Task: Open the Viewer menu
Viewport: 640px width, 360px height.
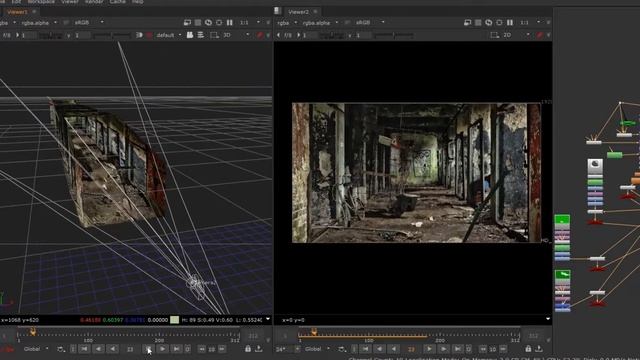Action: 70,2
